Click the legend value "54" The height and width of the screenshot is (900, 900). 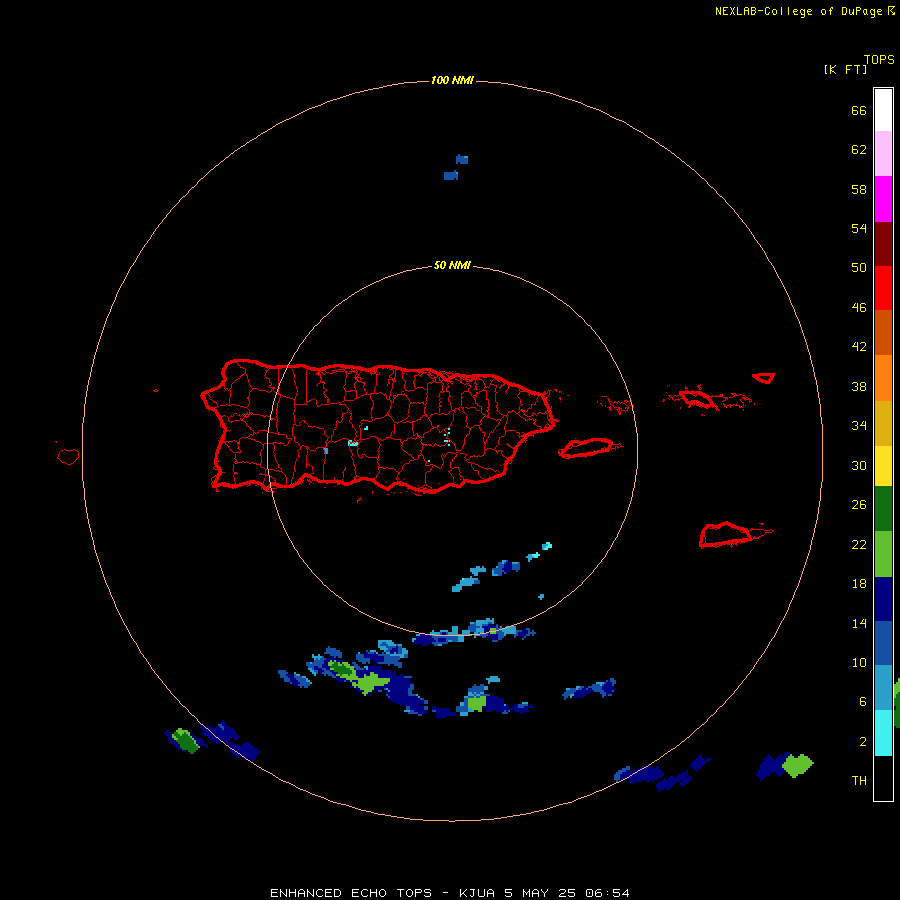[859, 228]
